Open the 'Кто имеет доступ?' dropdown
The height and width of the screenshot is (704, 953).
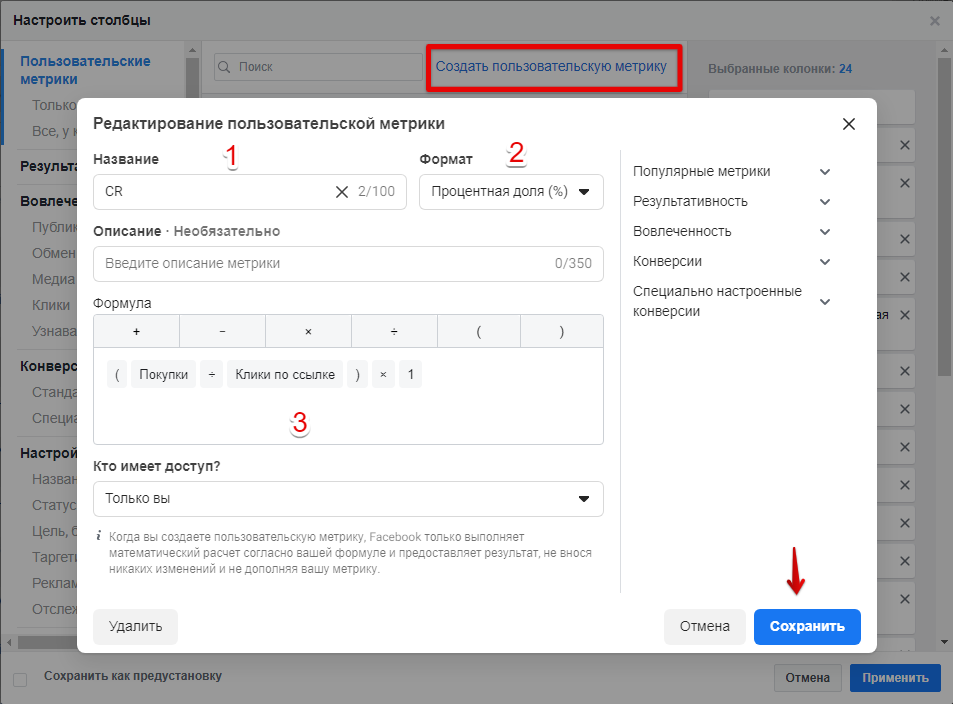[x=348, y=498]
